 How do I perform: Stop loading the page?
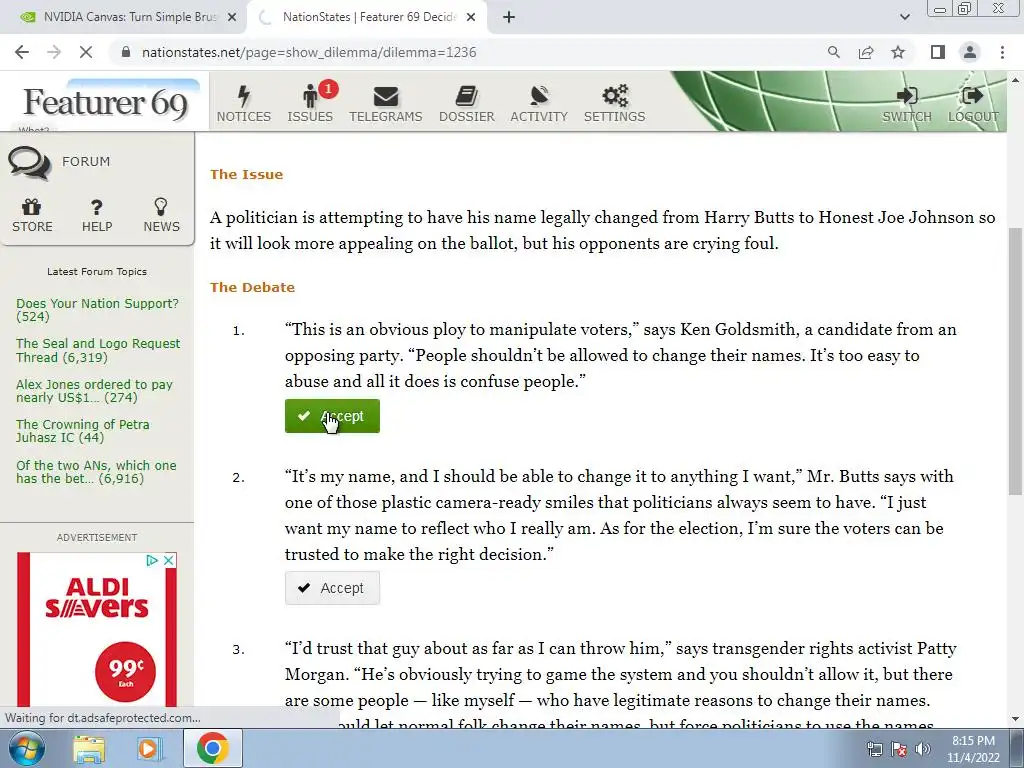pos(86,52)
